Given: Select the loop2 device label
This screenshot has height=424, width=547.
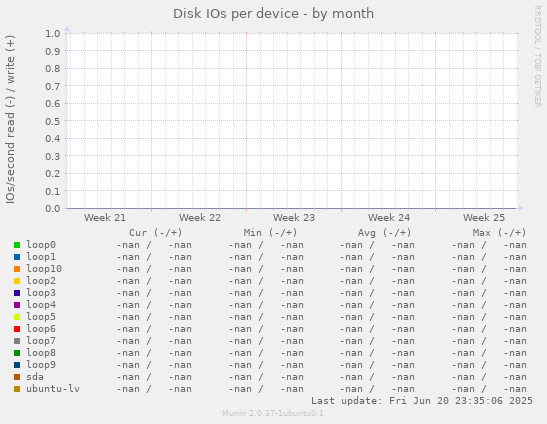Looking at the screenshot, I should (41, 281).
